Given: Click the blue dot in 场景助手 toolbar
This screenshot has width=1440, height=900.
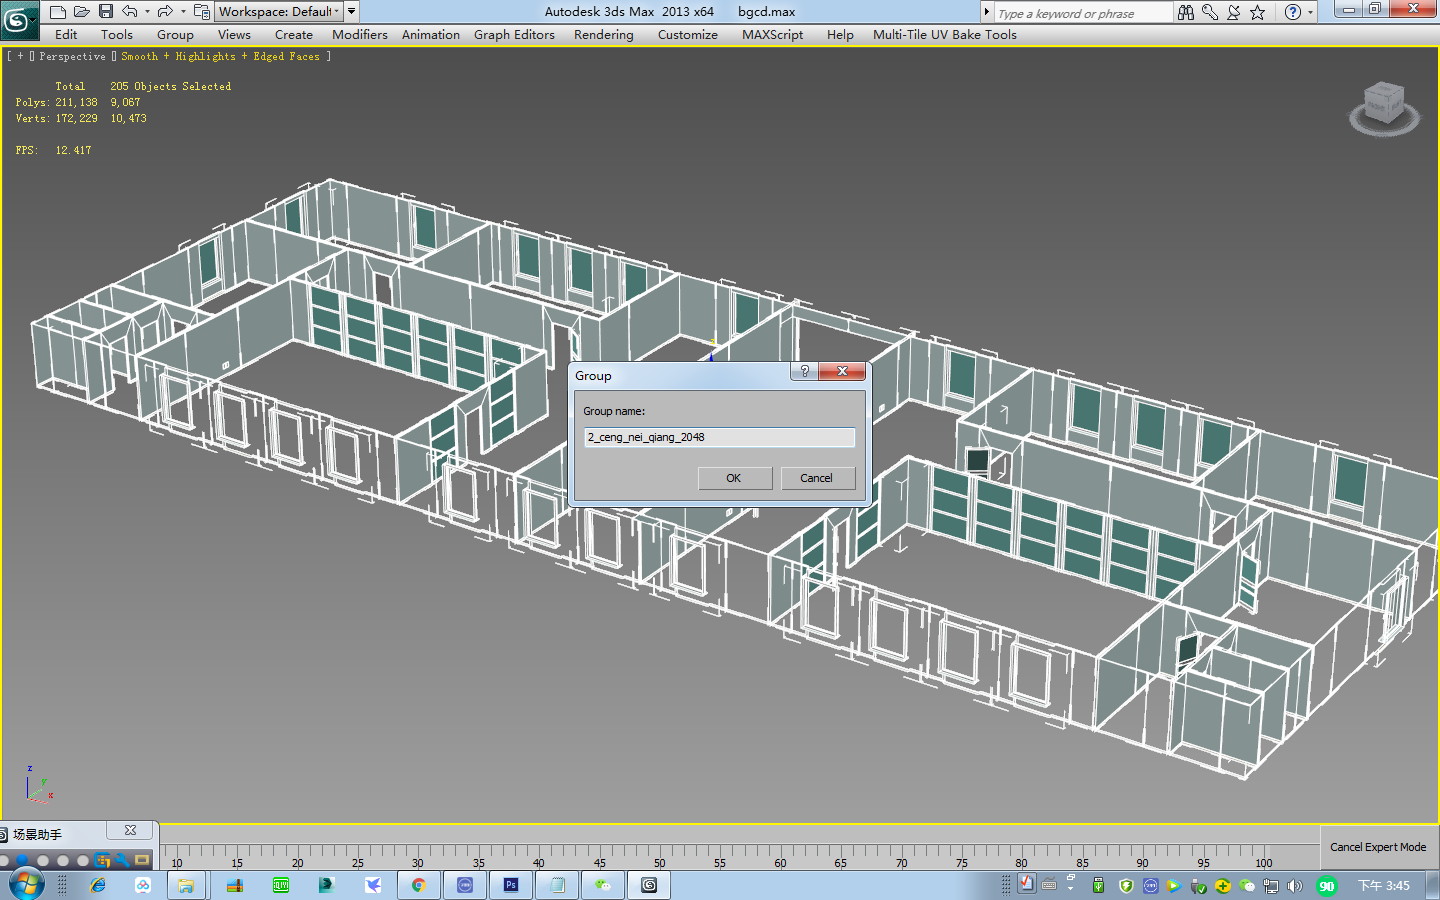Looking at the screenshot, I should click(x=22, y=860).
